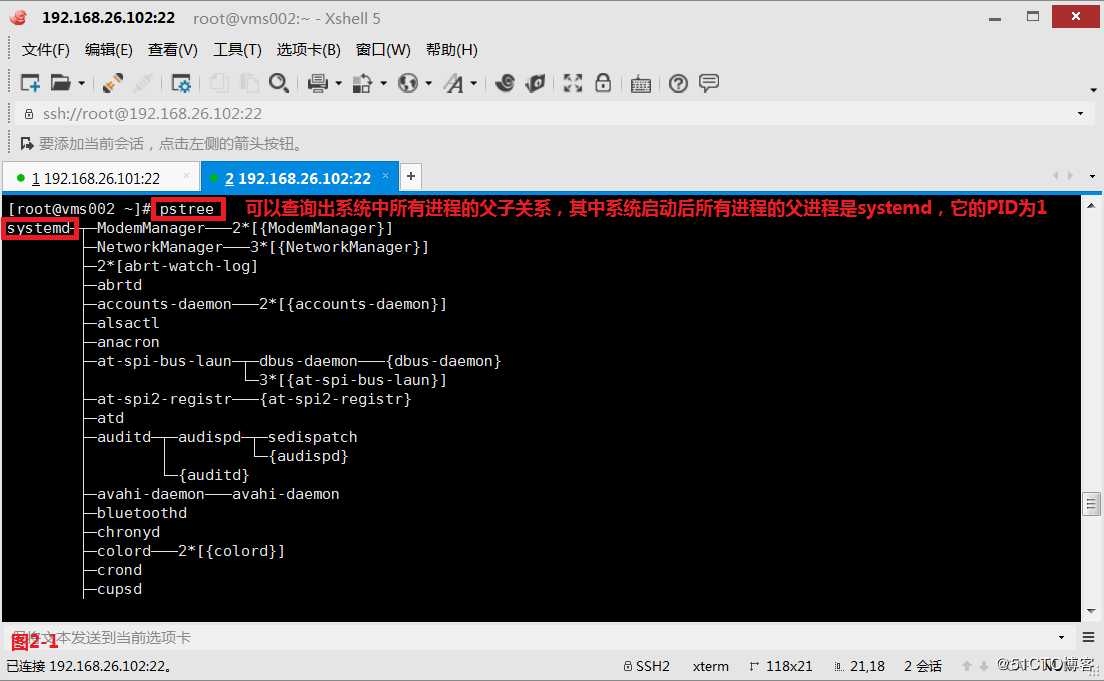Viewport: 1104px width, 681px height.
Task: Click the terminal scrollbar thumb
Action: point(1091,504)
